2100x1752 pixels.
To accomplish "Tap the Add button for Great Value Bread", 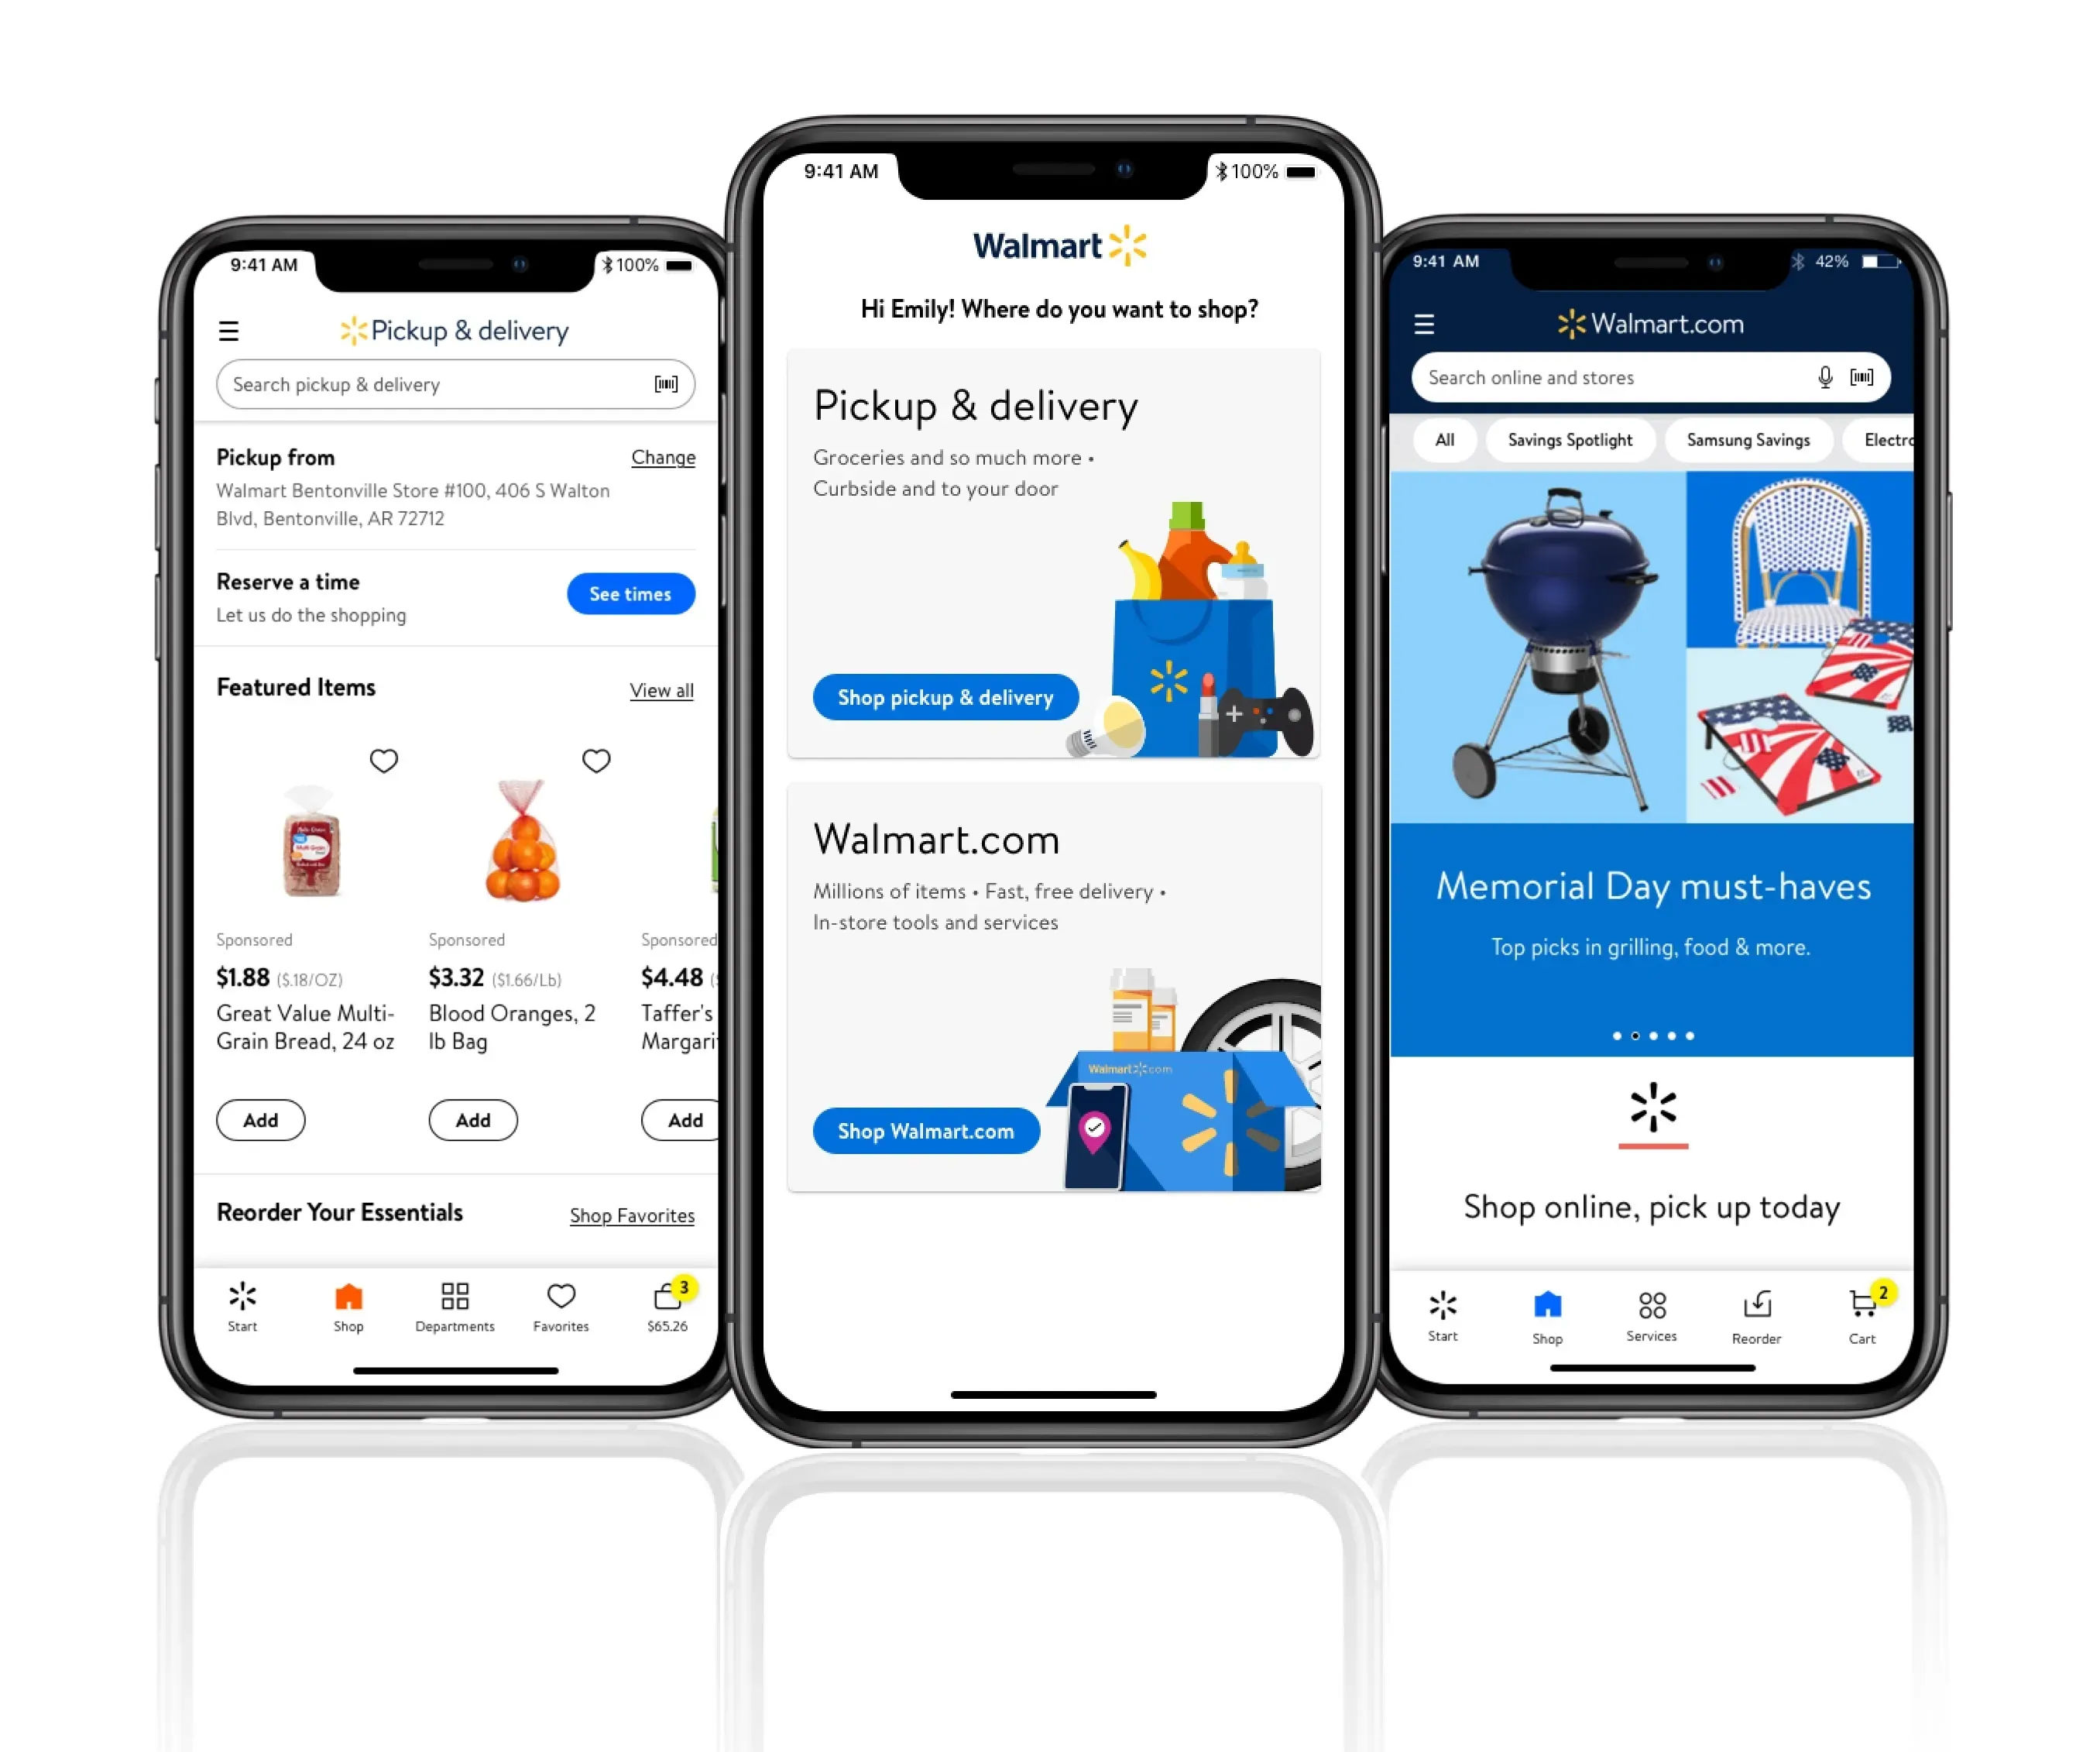I will (x=260, y=1118).
